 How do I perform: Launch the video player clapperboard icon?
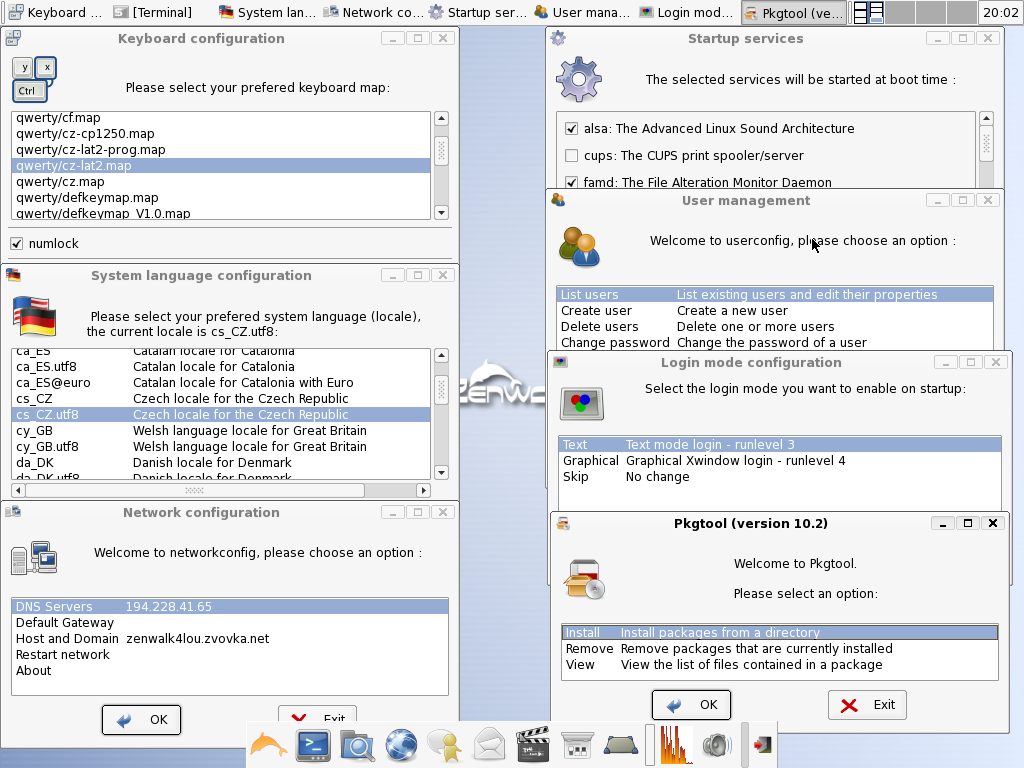pyautogui.click(x=533, y=745)
